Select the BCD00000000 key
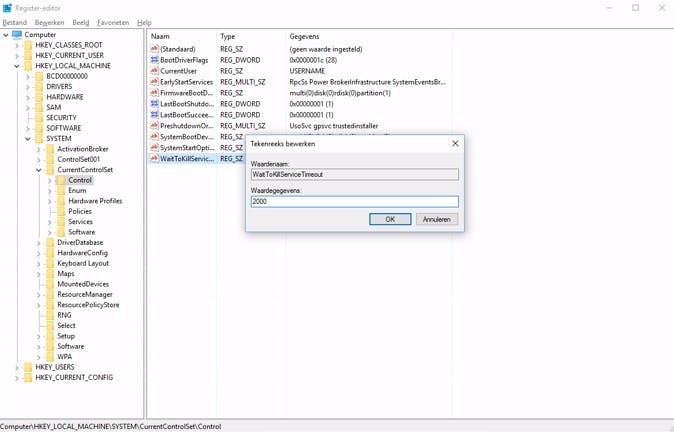Viewport: 674px width, 432px height. (x=67, y=76)
